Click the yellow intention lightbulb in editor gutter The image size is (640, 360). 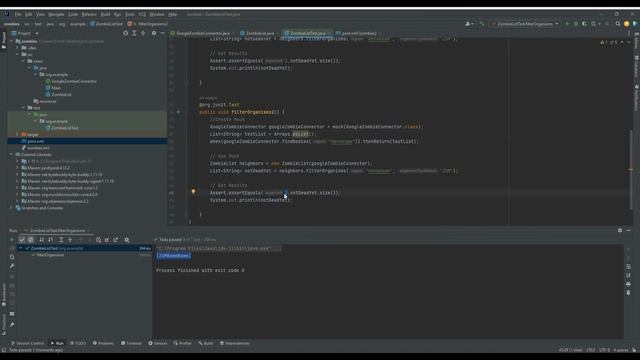[193, 191]
